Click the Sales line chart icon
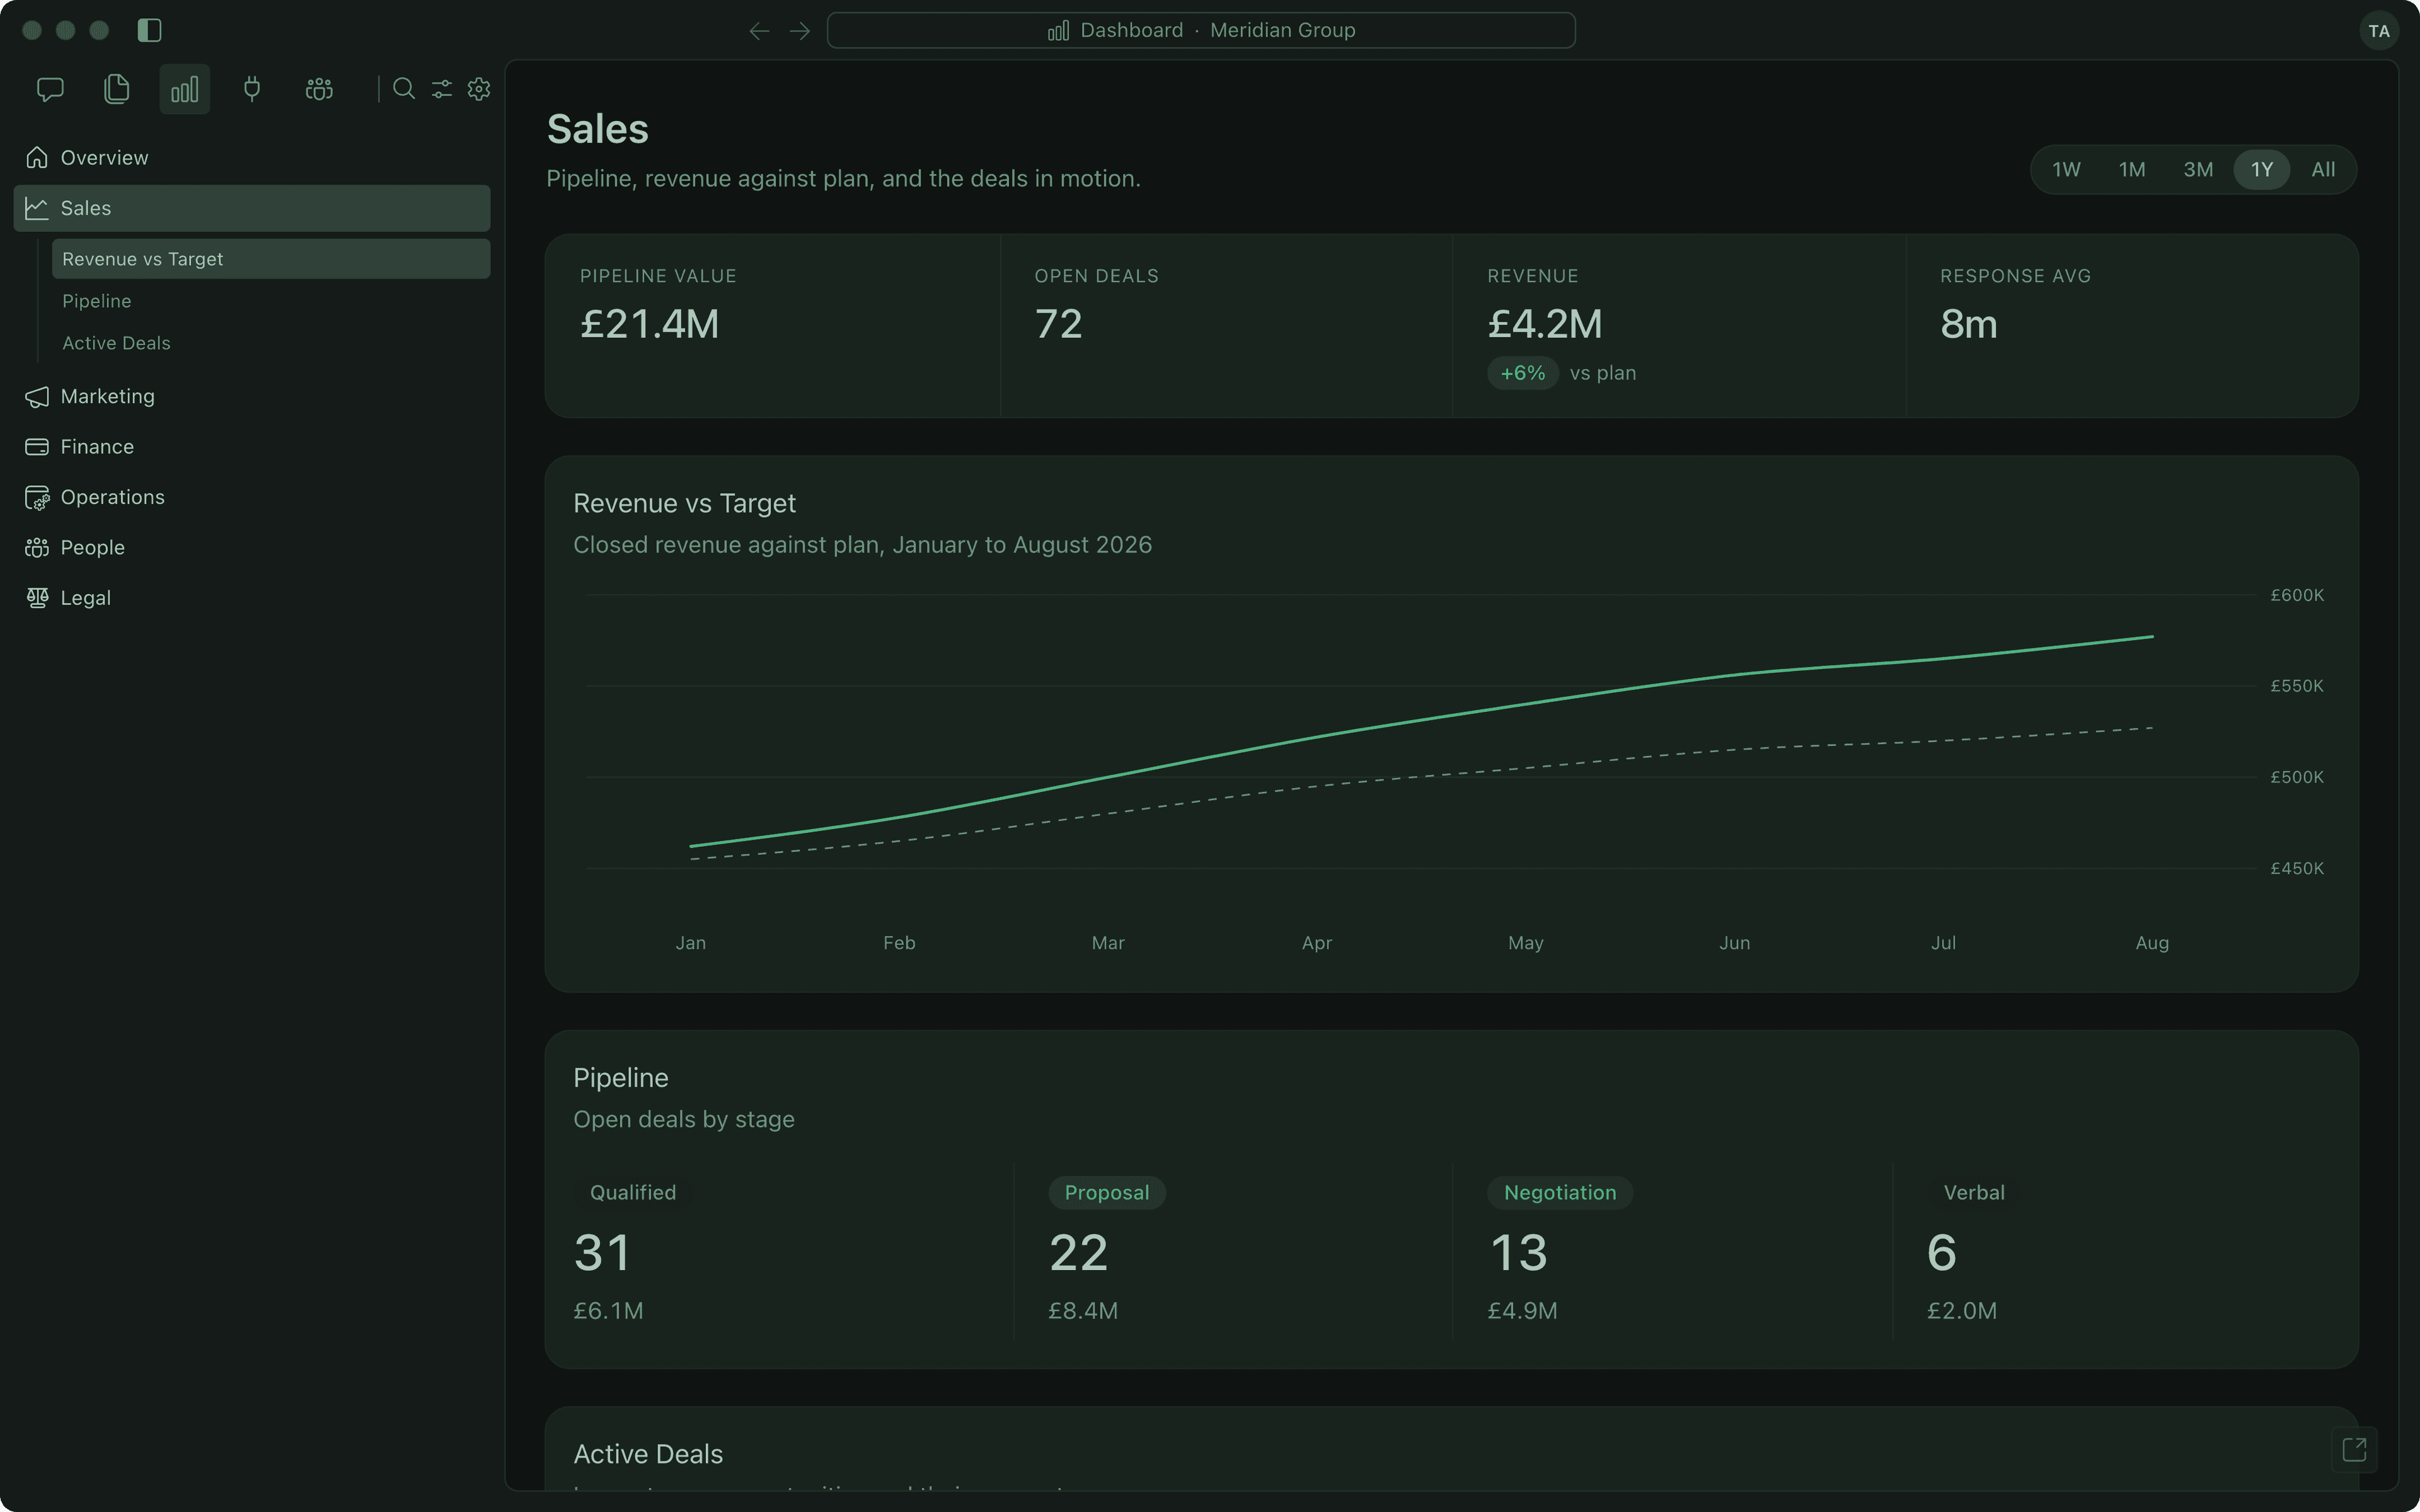2420x1512 pixels. click(x=37, y=208)
